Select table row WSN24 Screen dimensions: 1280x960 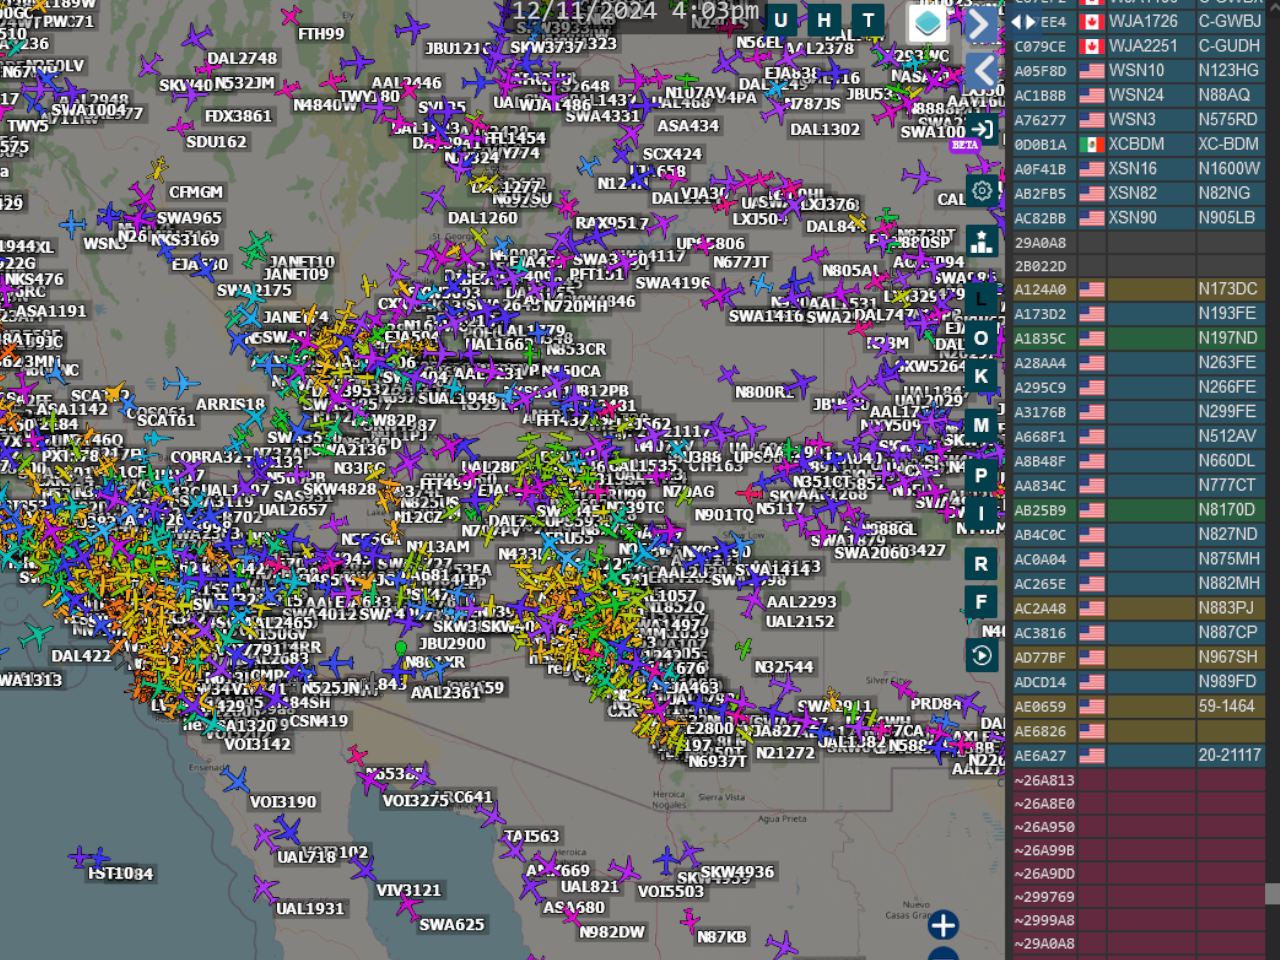click(1138, 95)
